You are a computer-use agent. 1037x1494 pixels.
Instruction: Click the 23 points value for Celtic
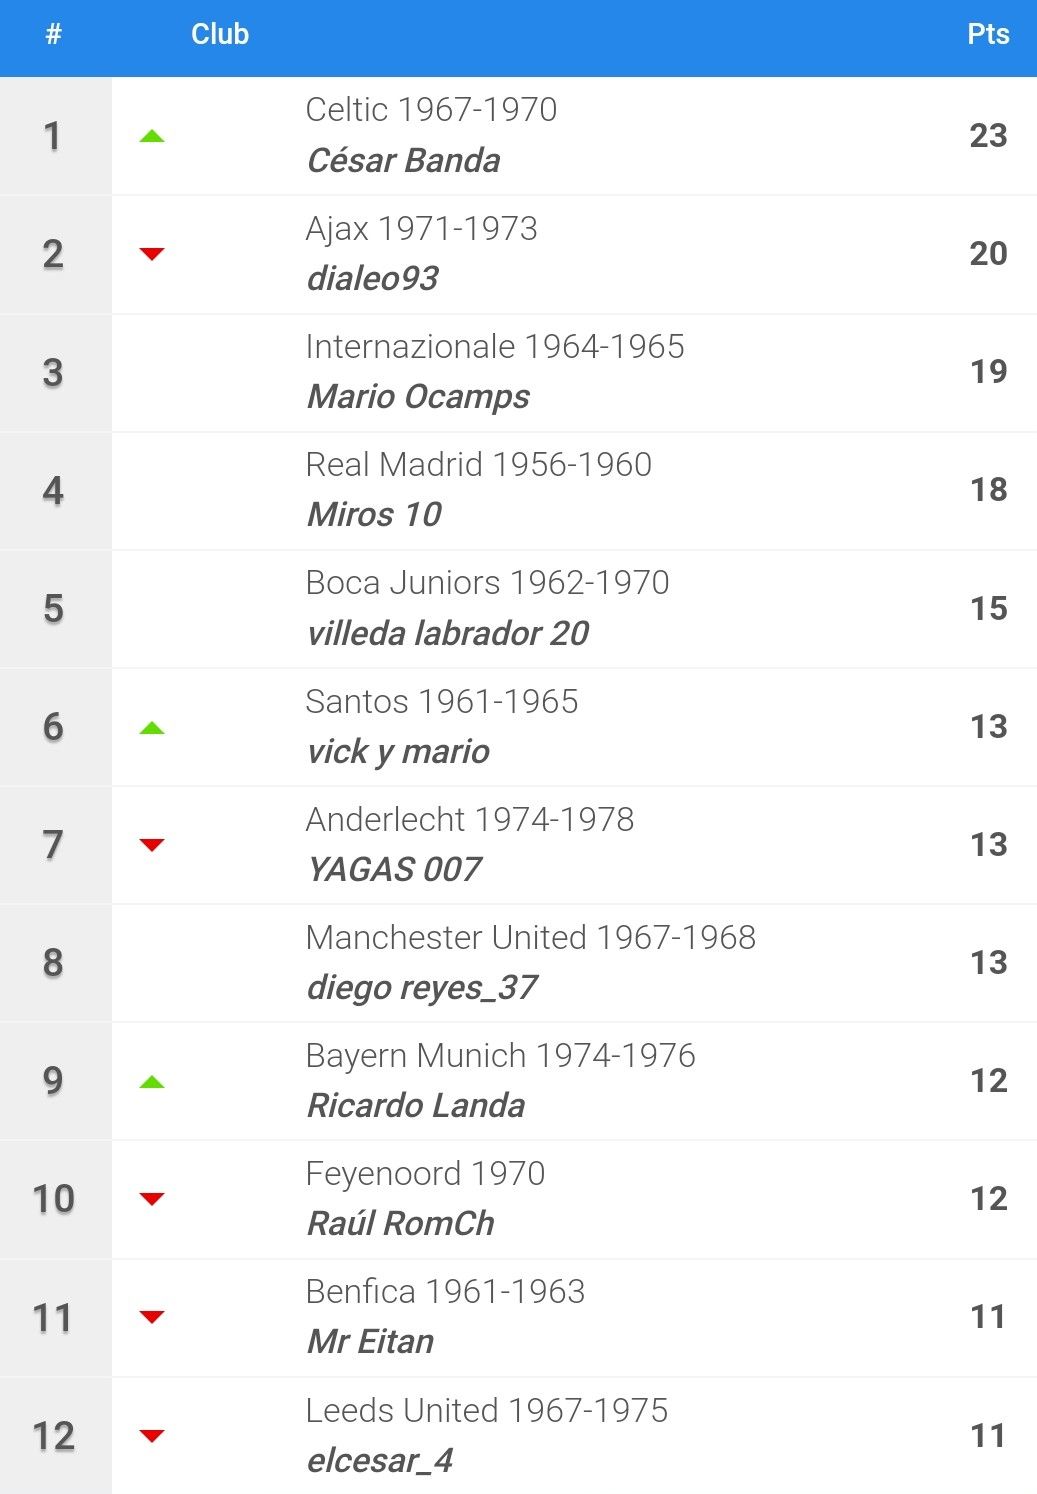point(988,135)
